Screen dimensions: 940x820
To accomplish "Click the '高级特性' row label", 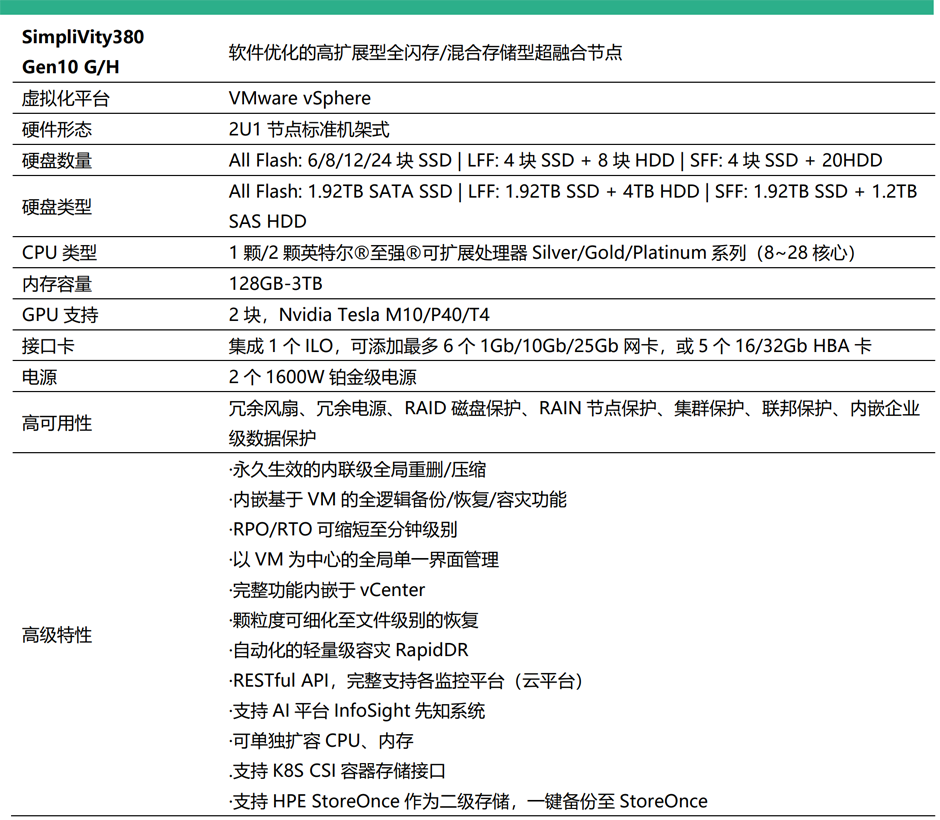I will [x=57, y=635].
